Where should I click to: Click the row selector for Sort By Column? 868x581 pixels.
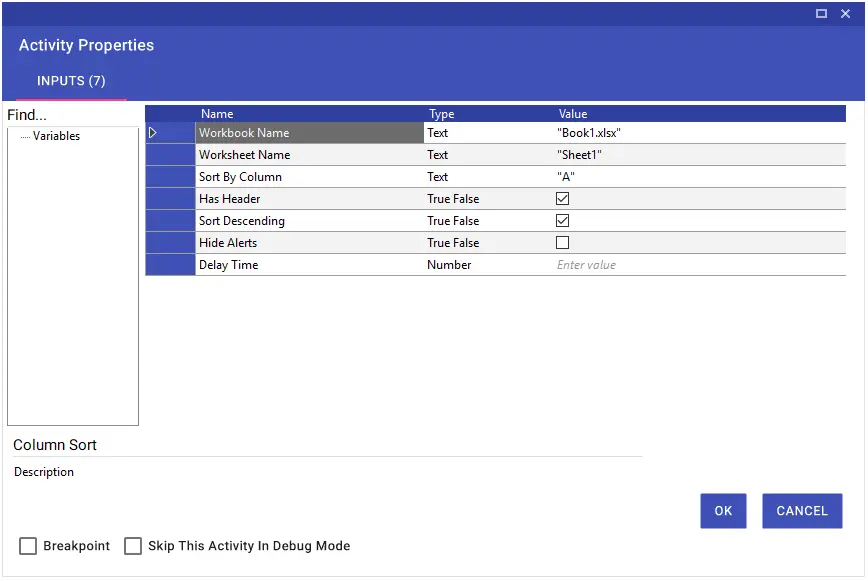pos(170,177)
